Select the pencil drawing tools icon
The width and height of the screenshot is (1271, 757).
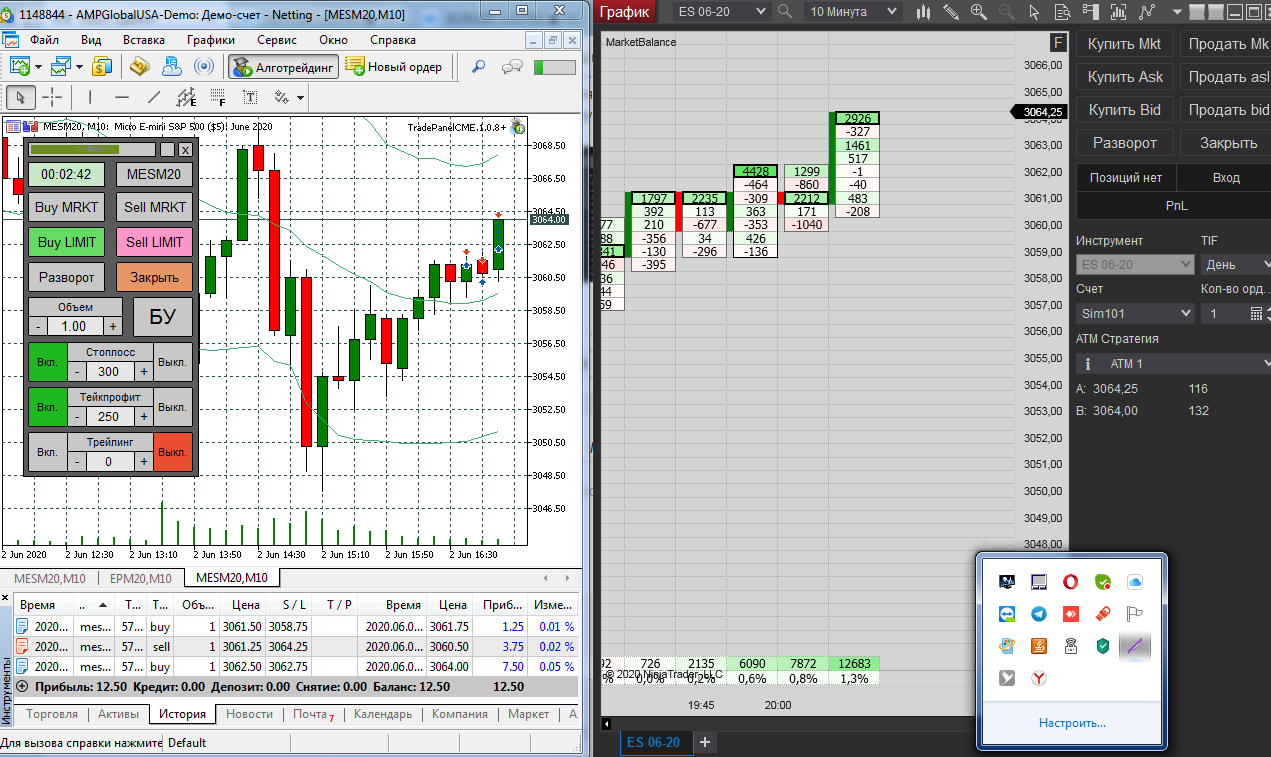951,12
